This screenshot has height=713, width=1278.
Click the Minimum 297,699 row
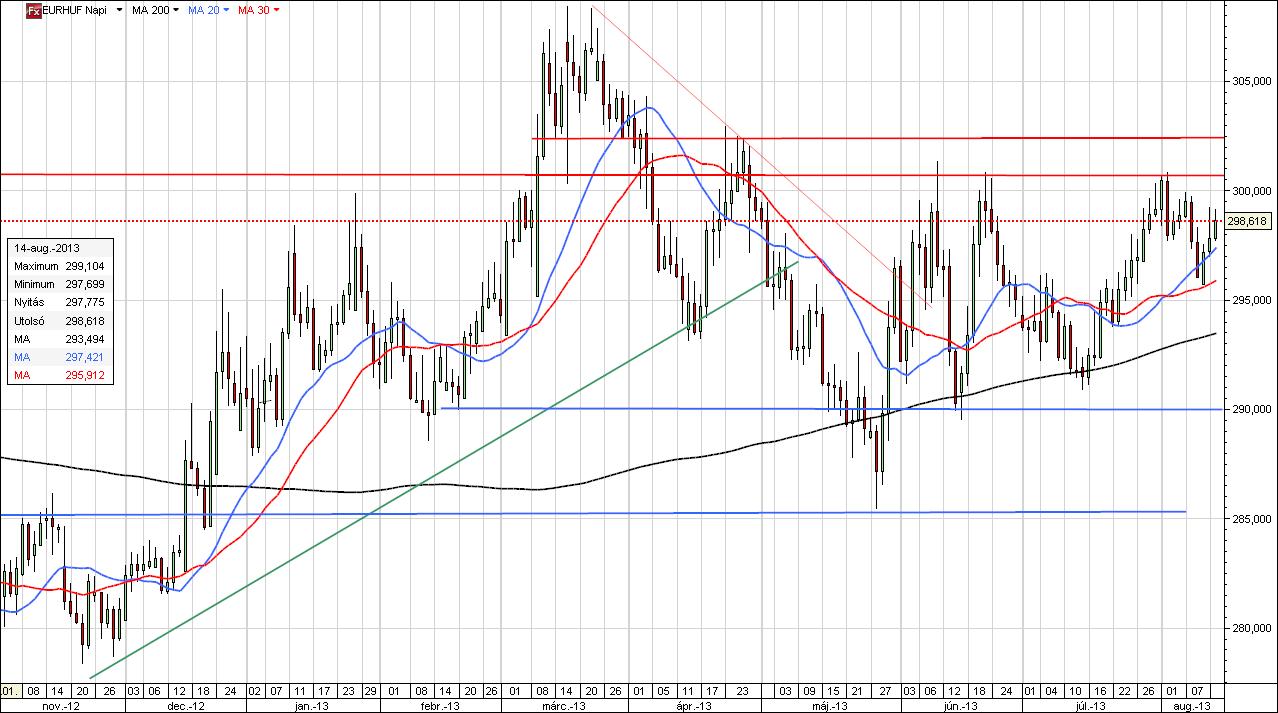58,284
